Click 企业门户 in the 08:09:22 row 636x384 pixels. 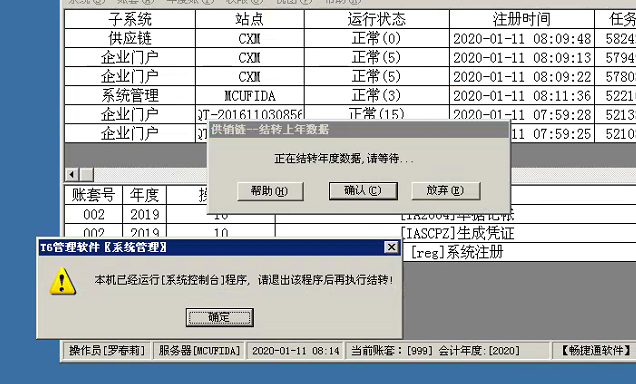[130, 76]
